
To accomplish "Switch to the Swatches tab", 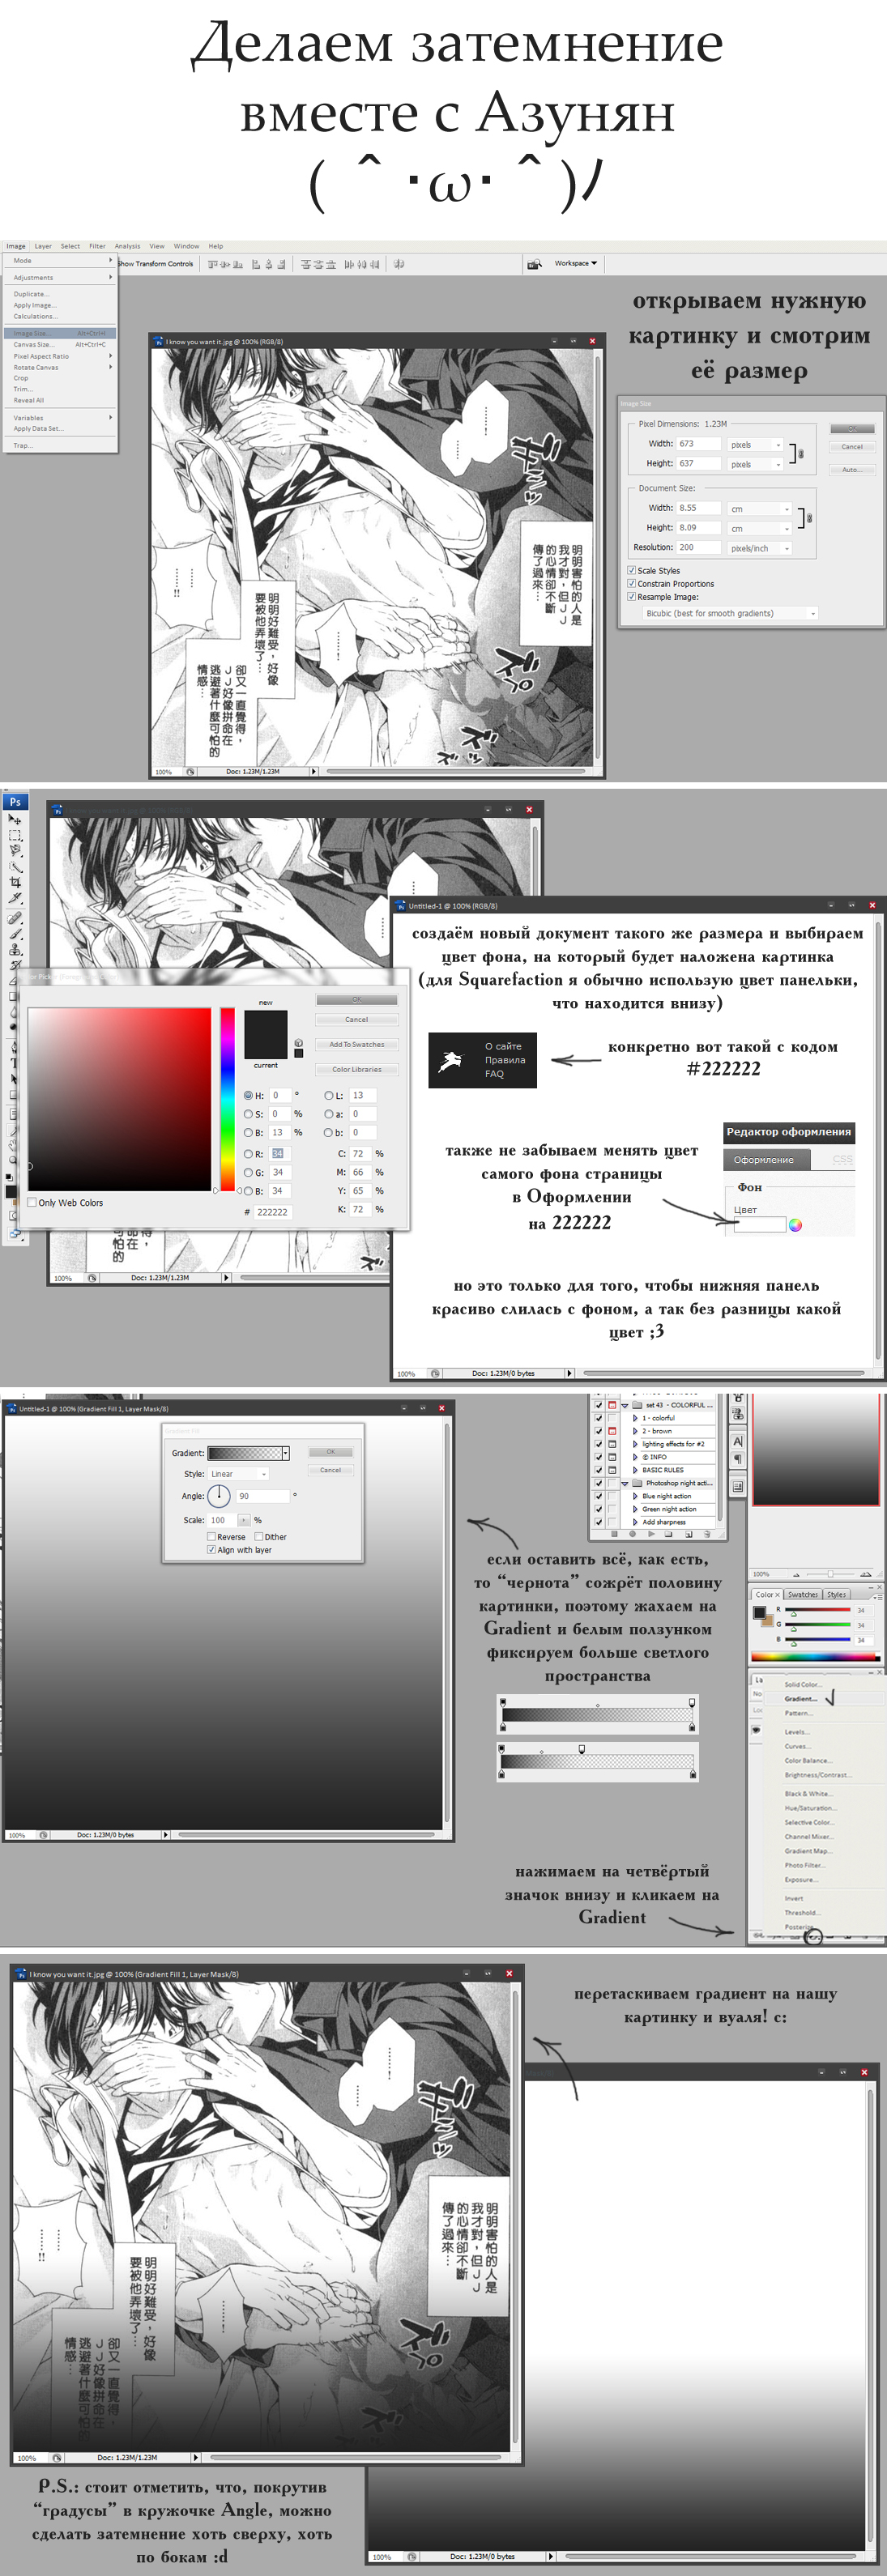I will point(803,1595).
